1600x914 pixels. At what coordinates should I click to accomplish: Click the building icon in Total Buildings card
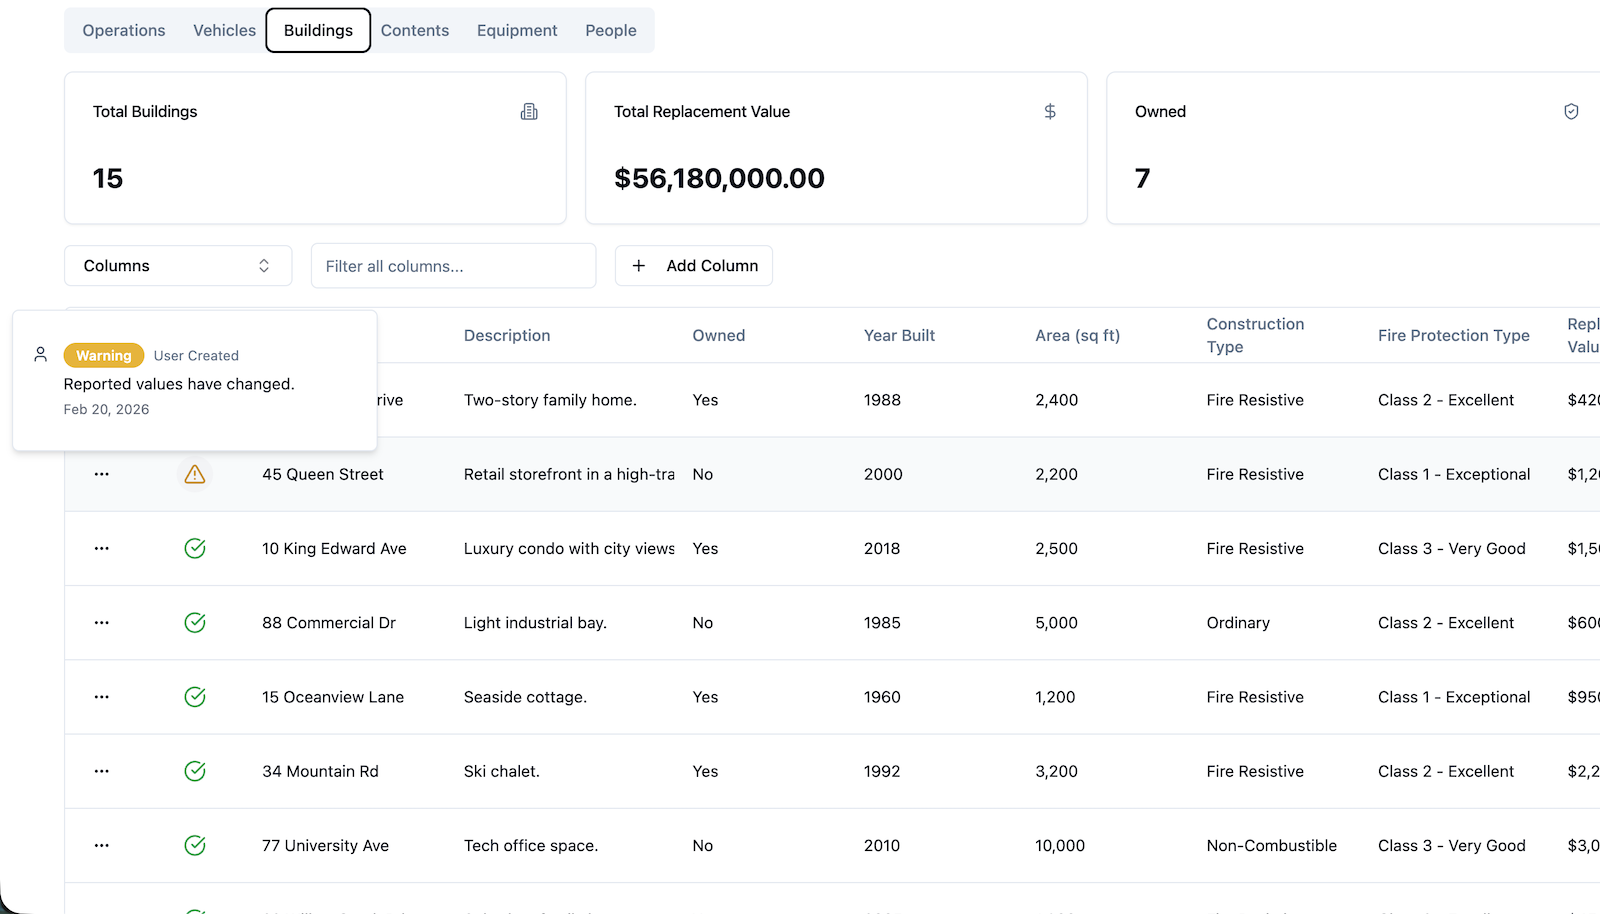[529, 112]
